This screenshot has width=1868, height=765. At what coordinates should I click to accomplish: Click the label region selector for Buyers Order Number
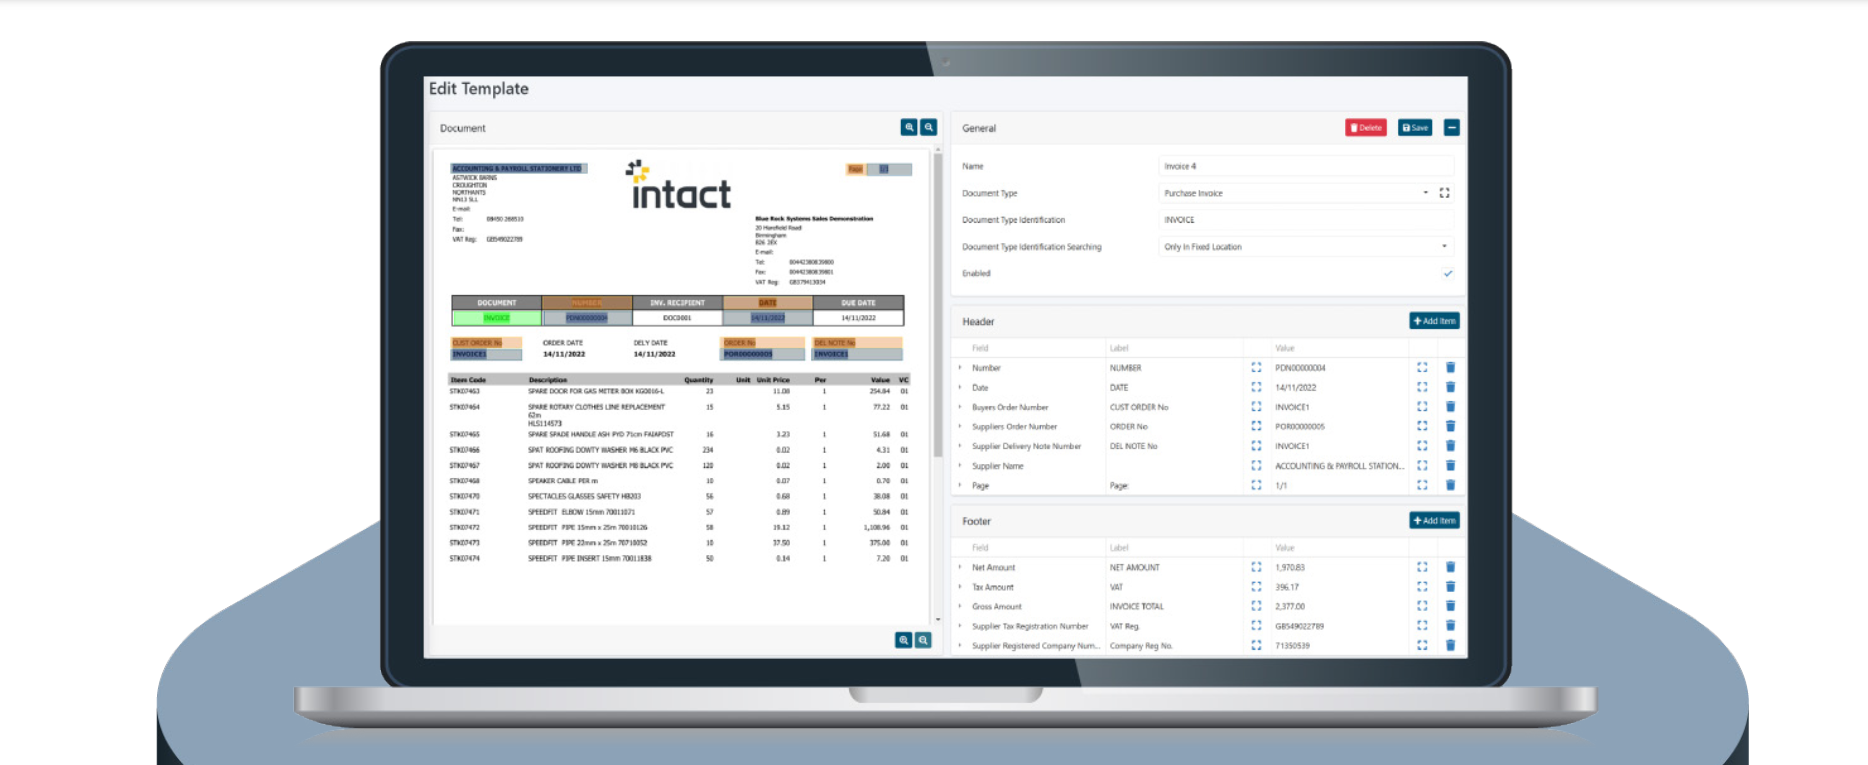pos(1256,407)
